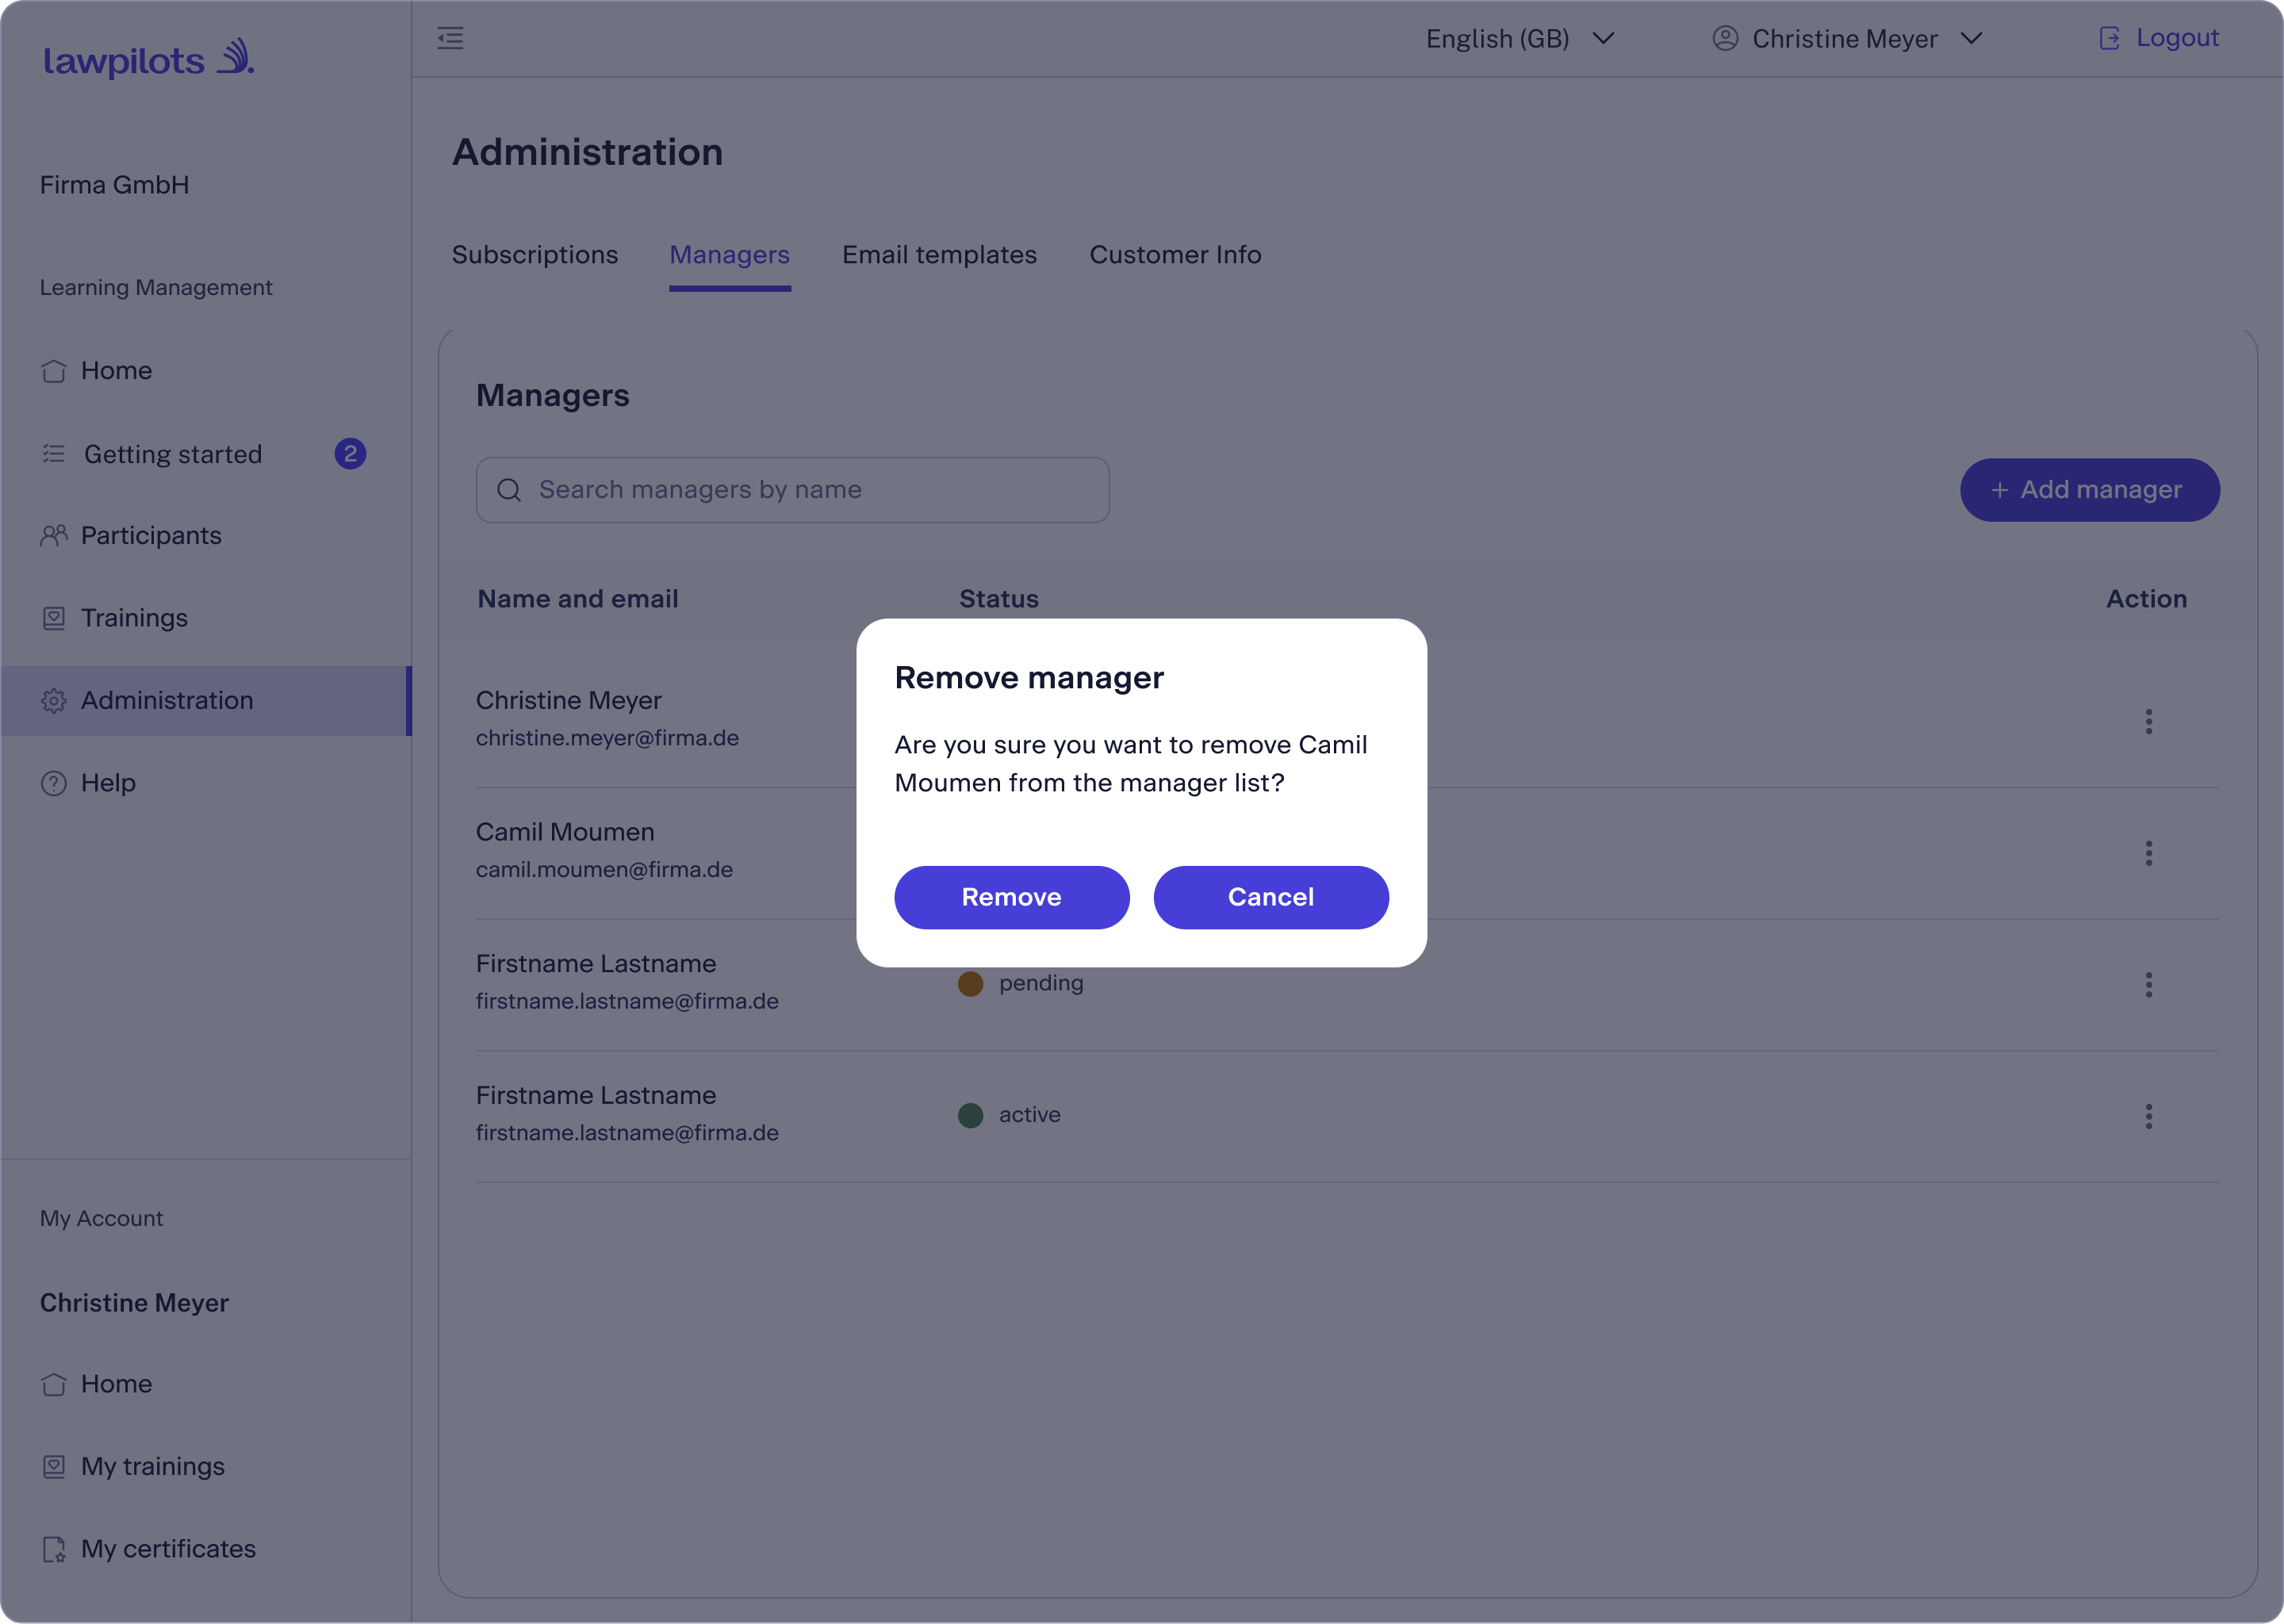Image resolution: width=2284 pixels, height=1624 pixels.
Task: Click the pending status label
Action: [1041, 983]
